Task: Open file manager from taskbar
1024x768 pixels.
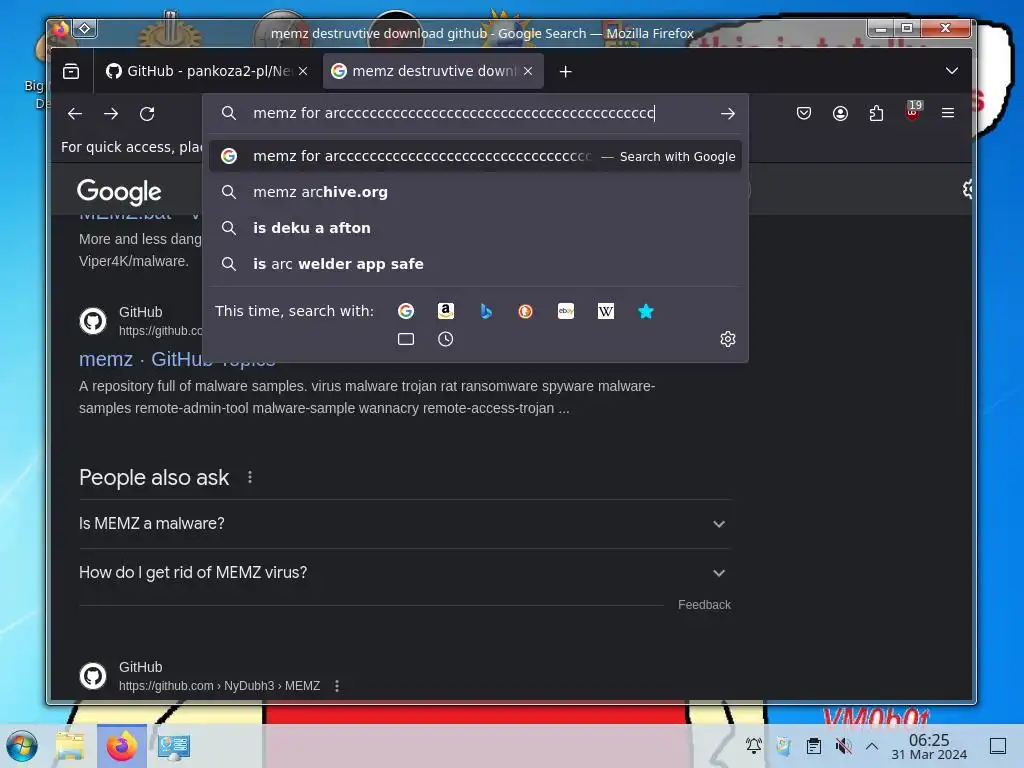Action: pos(71,746)
